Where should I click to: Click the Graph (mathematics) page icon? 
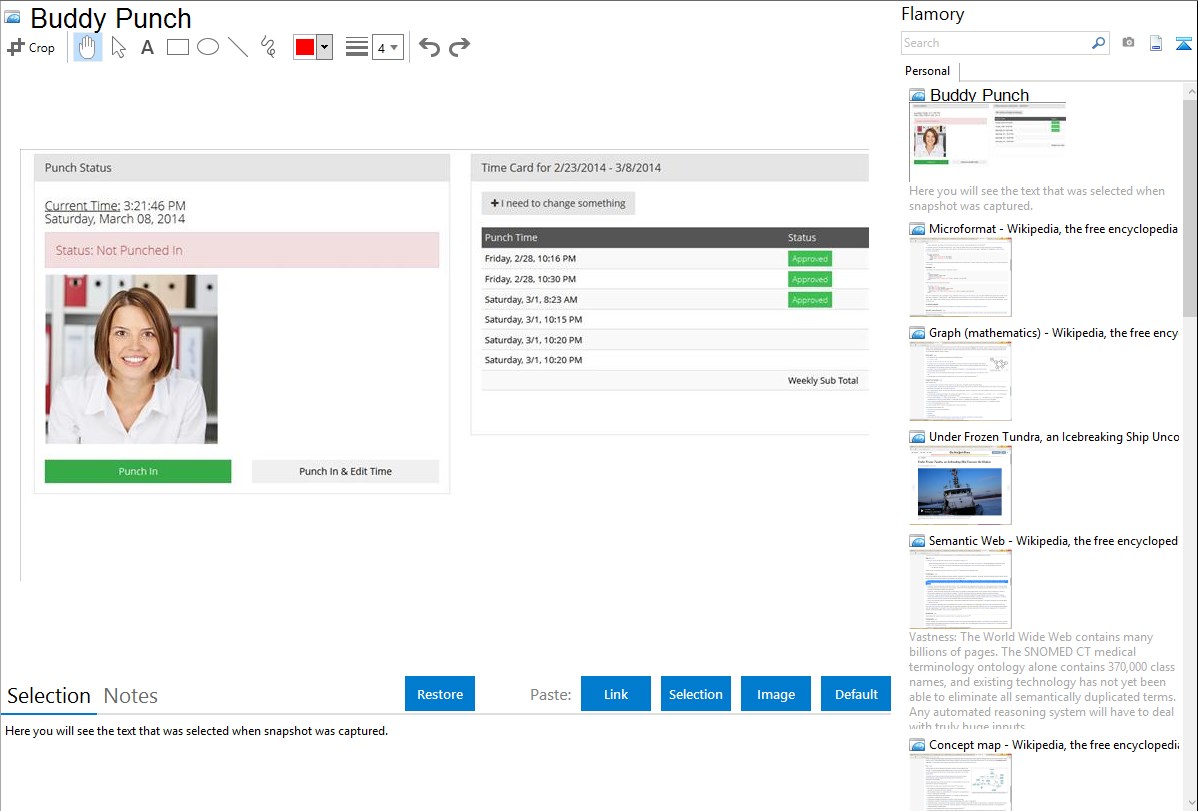pyautogui.click(x=917, y=333)
